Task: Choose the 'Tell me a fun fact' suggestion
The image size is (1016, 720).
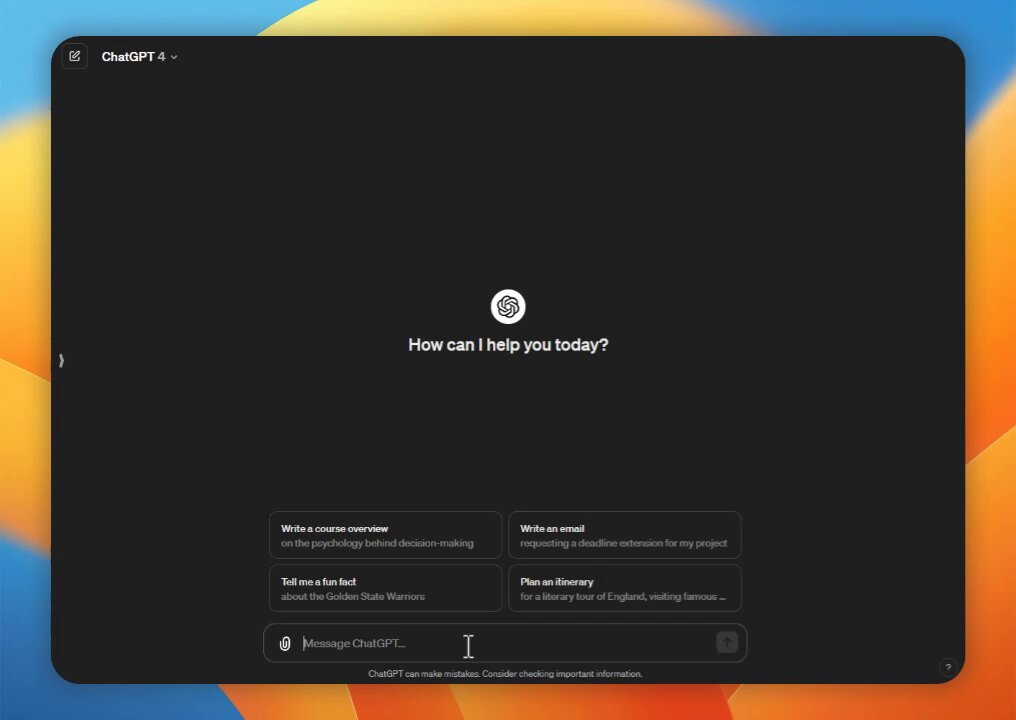Action: 386,588
